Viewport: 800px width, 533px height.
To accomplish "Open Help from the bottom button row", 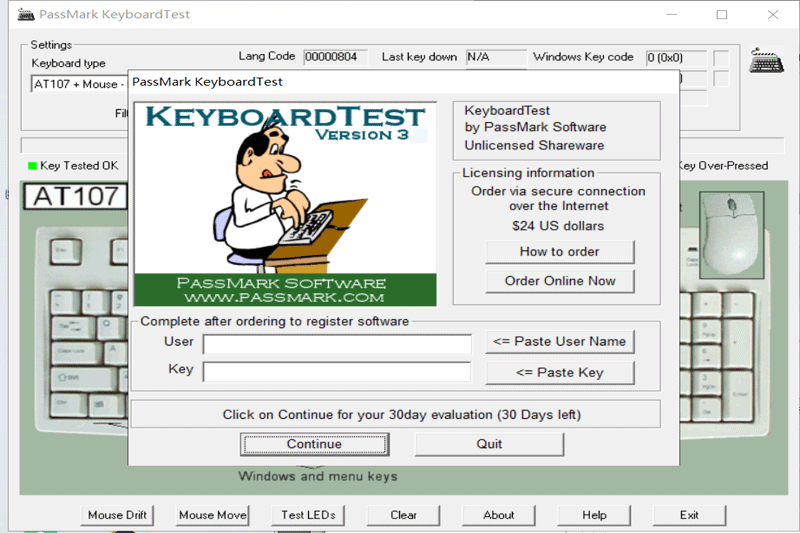I will pos(594,515).
